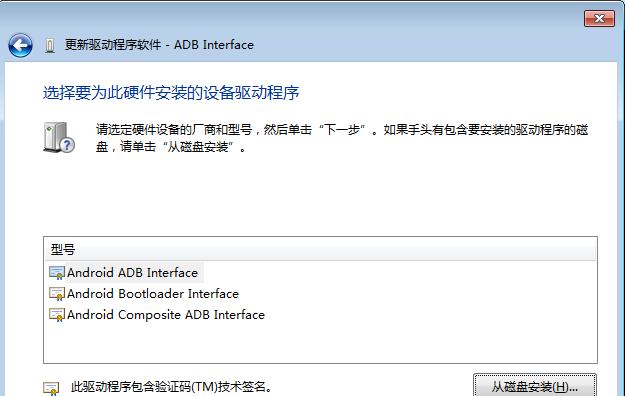Click the empty area below the model list items
The width and height of the screenshot is (625, 396).
320,343
